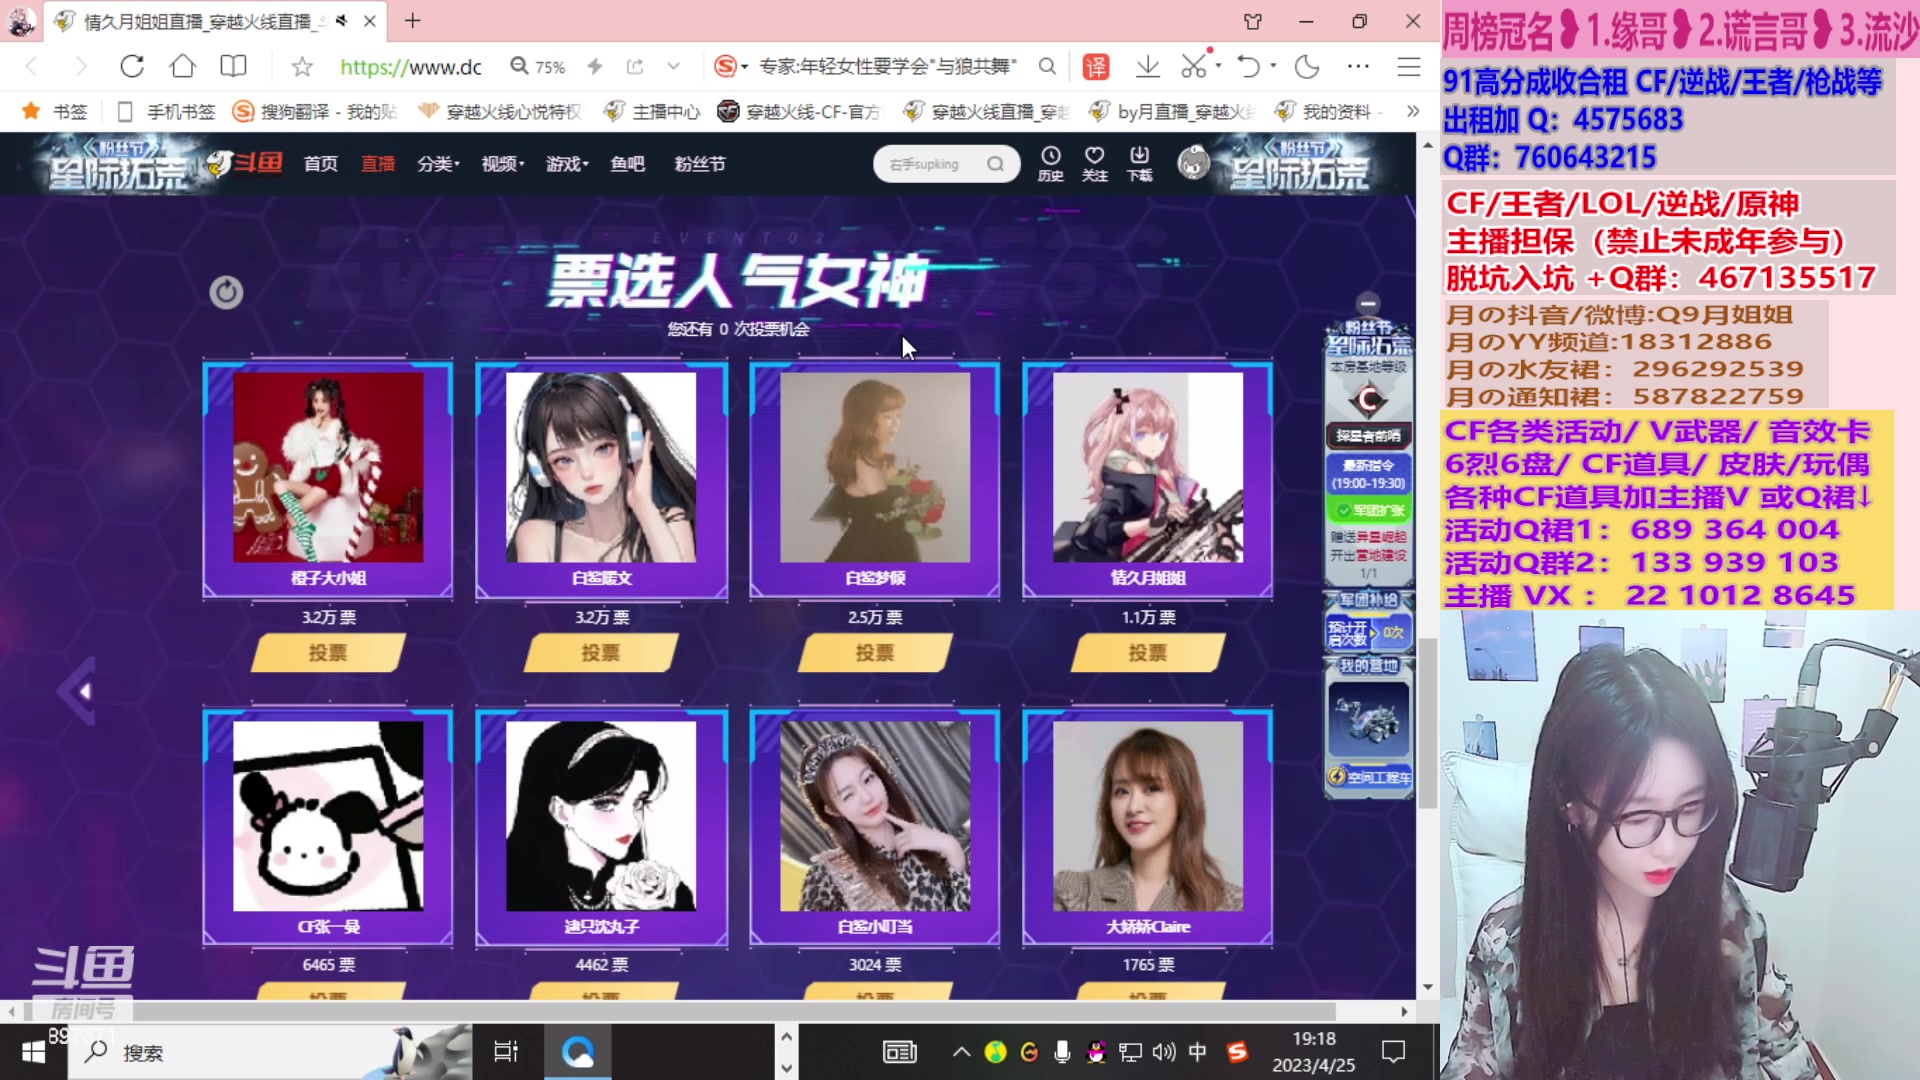Open the Sogou search engine selector
Image resolution: width=1920 pixels, height=1080 pixels.
(731, 67)
